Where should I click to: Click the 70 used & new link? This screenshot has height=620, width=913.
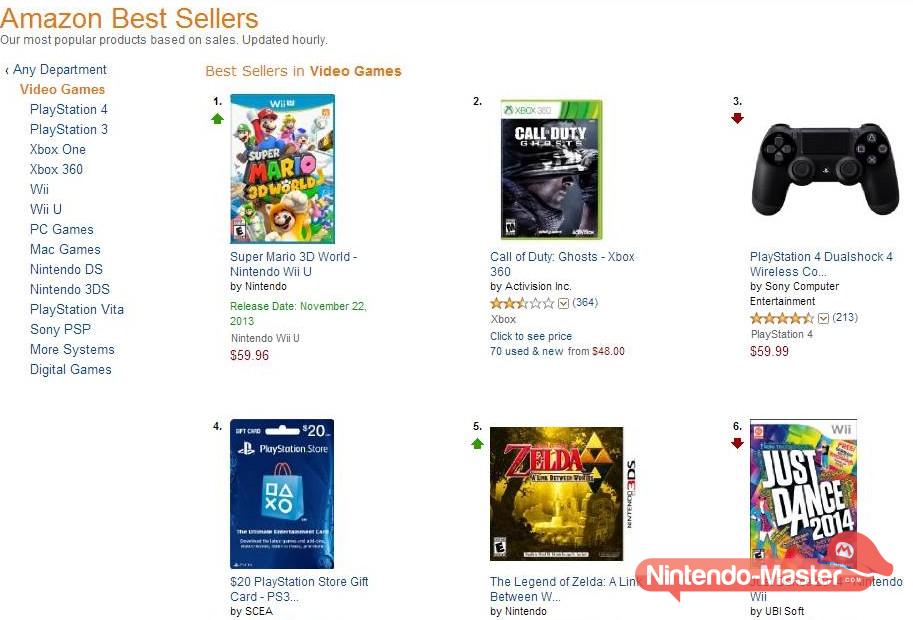coord(526,352)
